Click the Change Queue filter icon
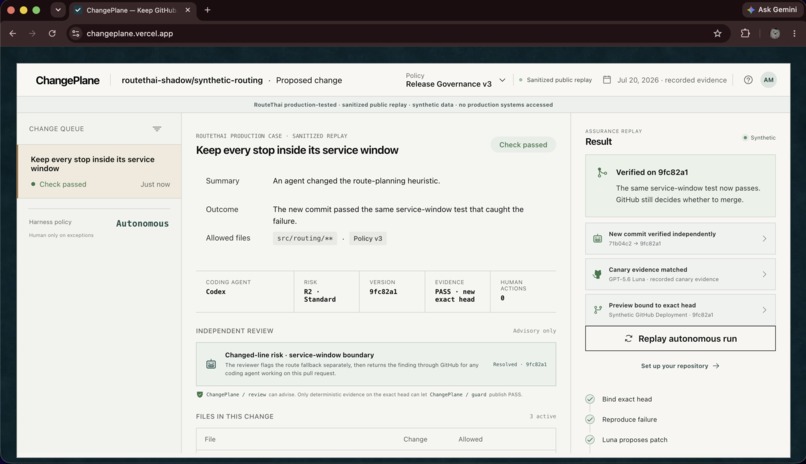806x464 pixels. 157,128
